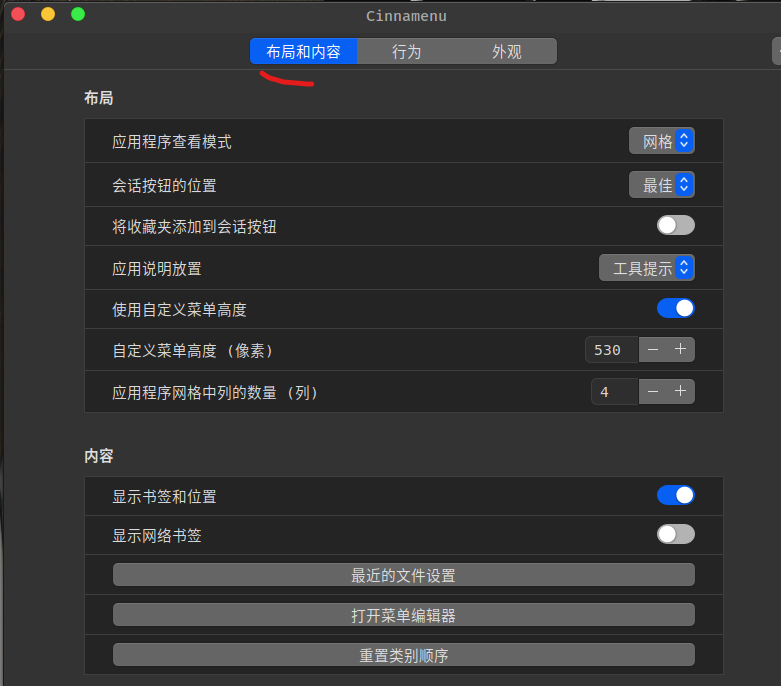Click the 应用说明放置 label
The height and width of the screenshot is (686, 781).
[157, 269]
